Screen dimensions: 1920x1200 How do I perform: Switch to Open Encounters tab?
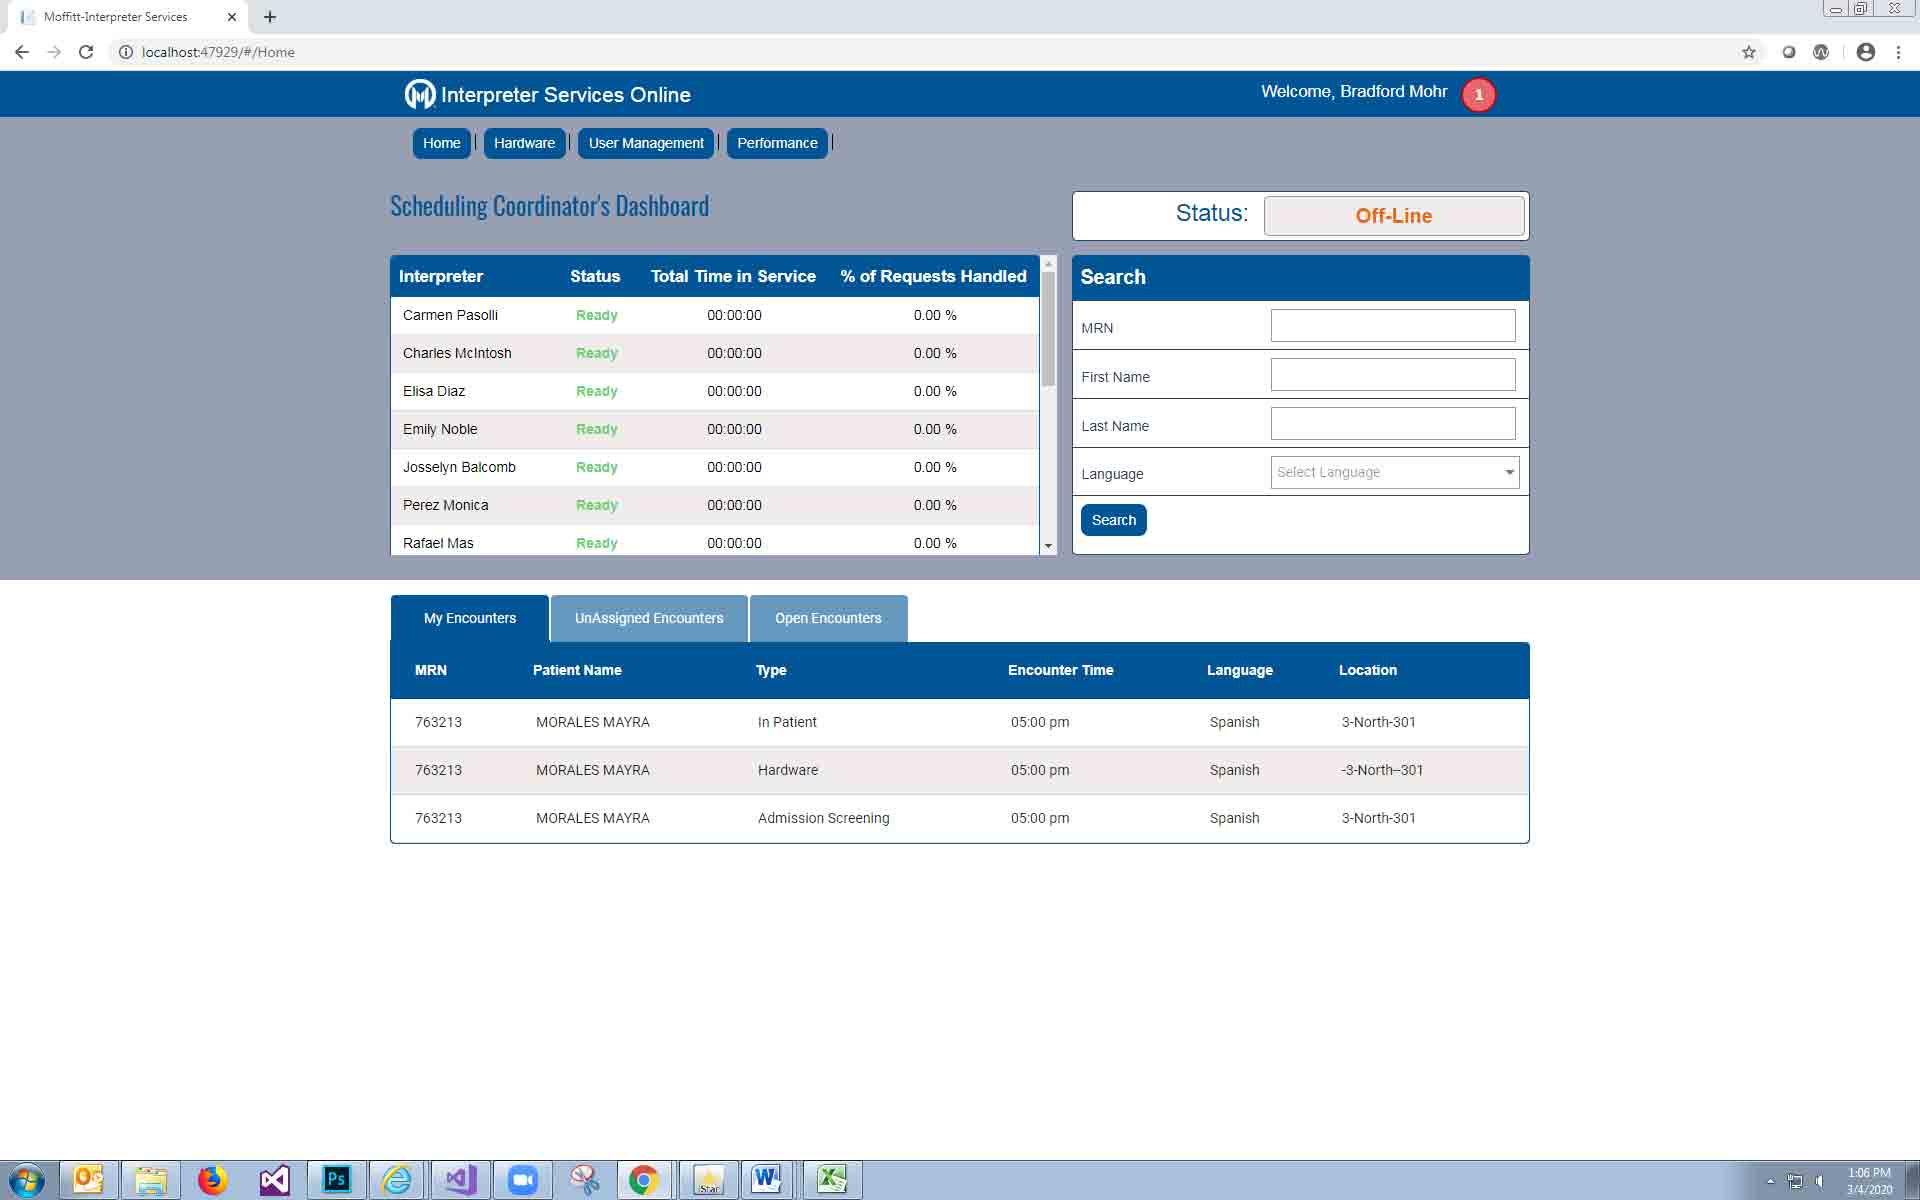tap(828, 618)
